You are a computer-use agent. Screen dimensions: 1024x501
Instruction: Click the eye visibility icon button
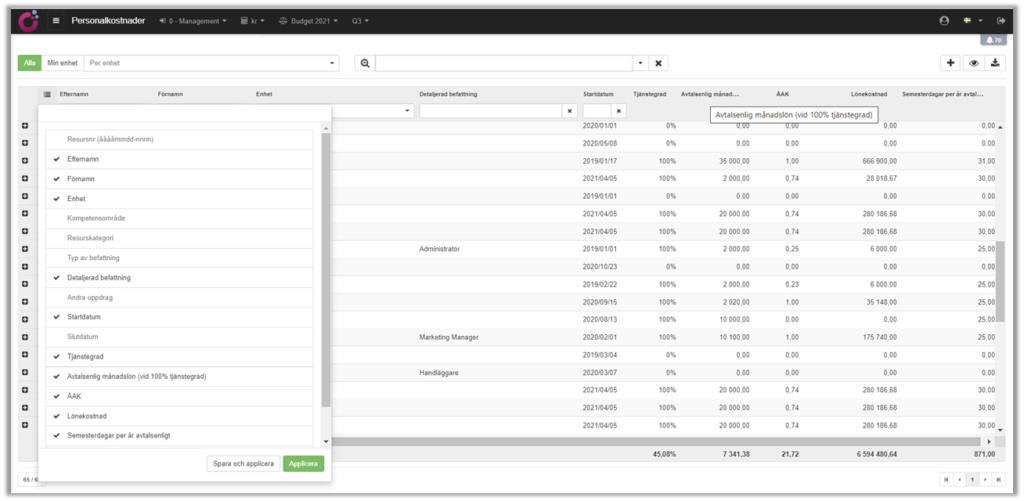tap(973, 63)
